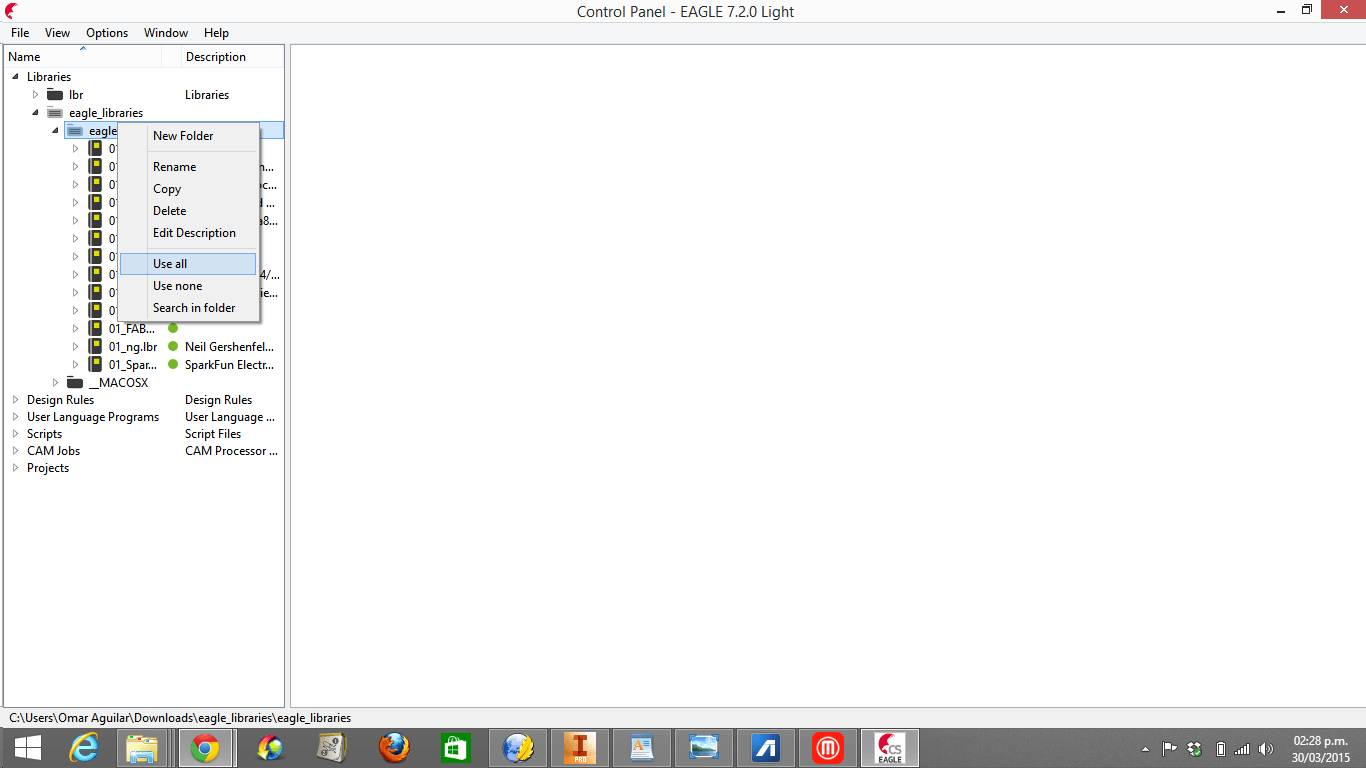
Task: Expand the User Language Programs node
Action: [x=15, y=417]
